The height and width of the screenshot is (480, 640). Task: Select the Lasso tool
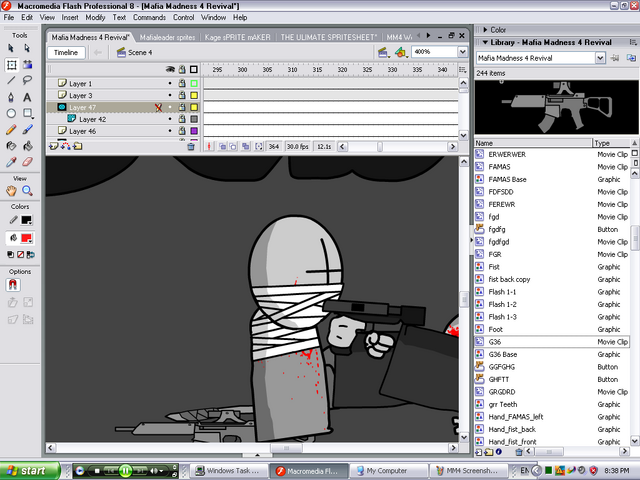(27, 80)
